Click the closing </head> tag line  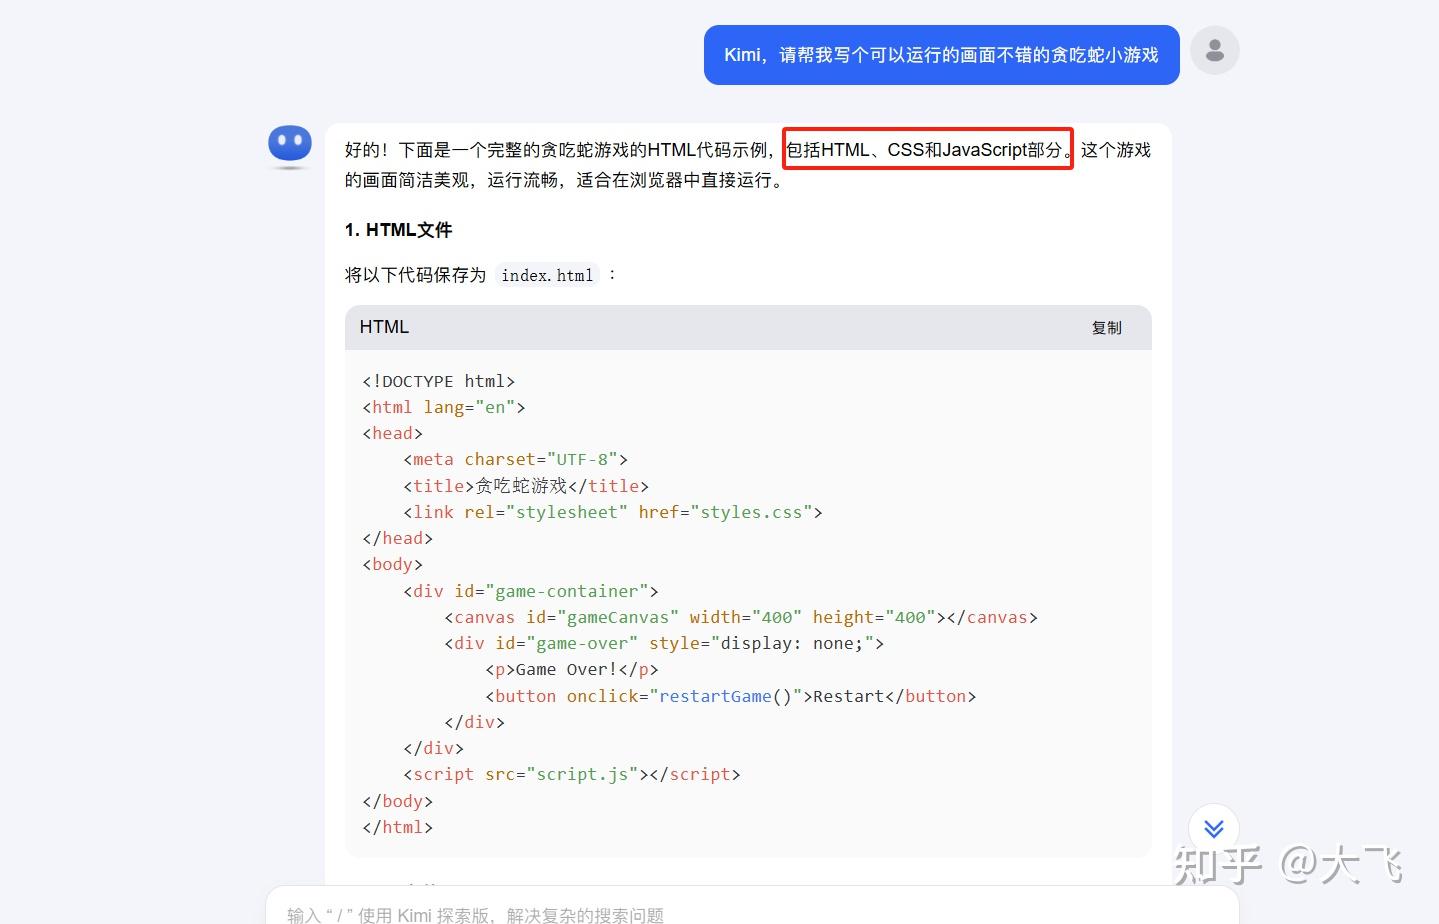coord(397,538)
